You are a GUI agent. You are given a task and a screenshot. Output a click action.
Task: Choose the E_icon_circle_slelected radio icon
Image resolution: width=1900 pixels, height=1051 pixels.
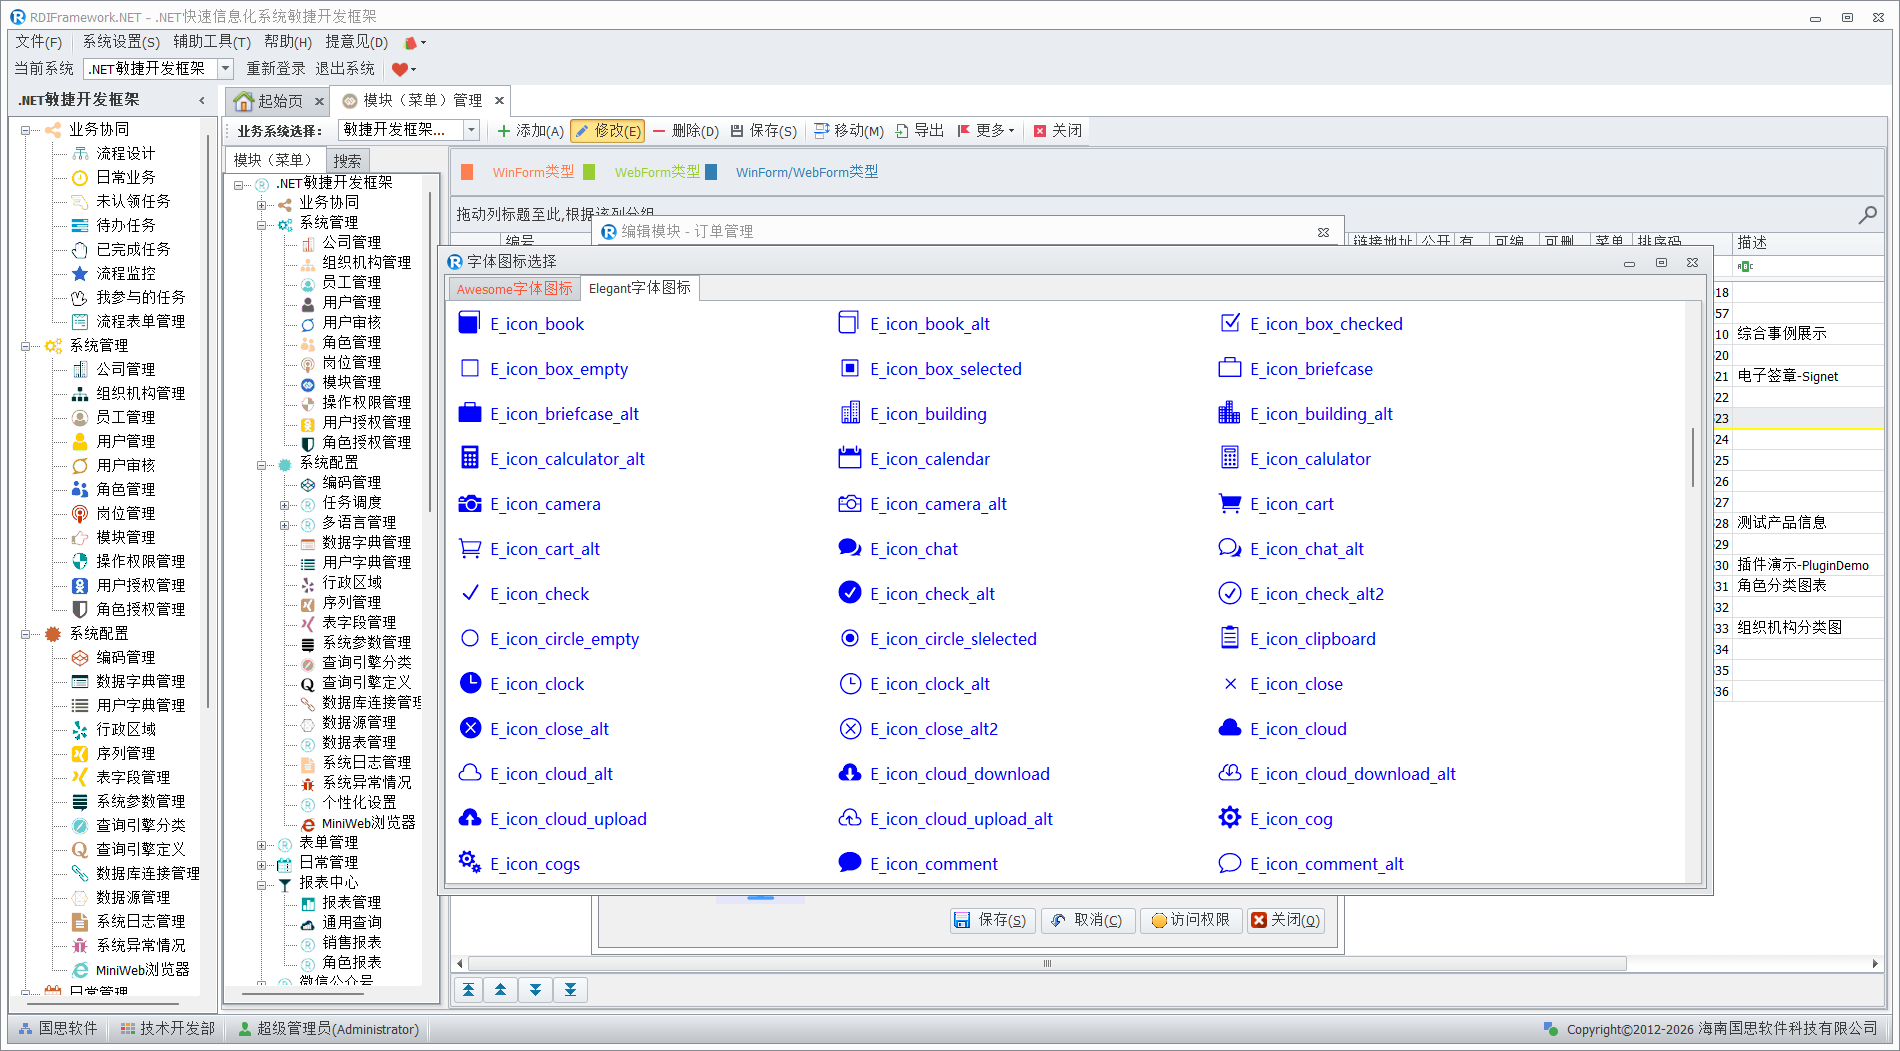[952, 639]
